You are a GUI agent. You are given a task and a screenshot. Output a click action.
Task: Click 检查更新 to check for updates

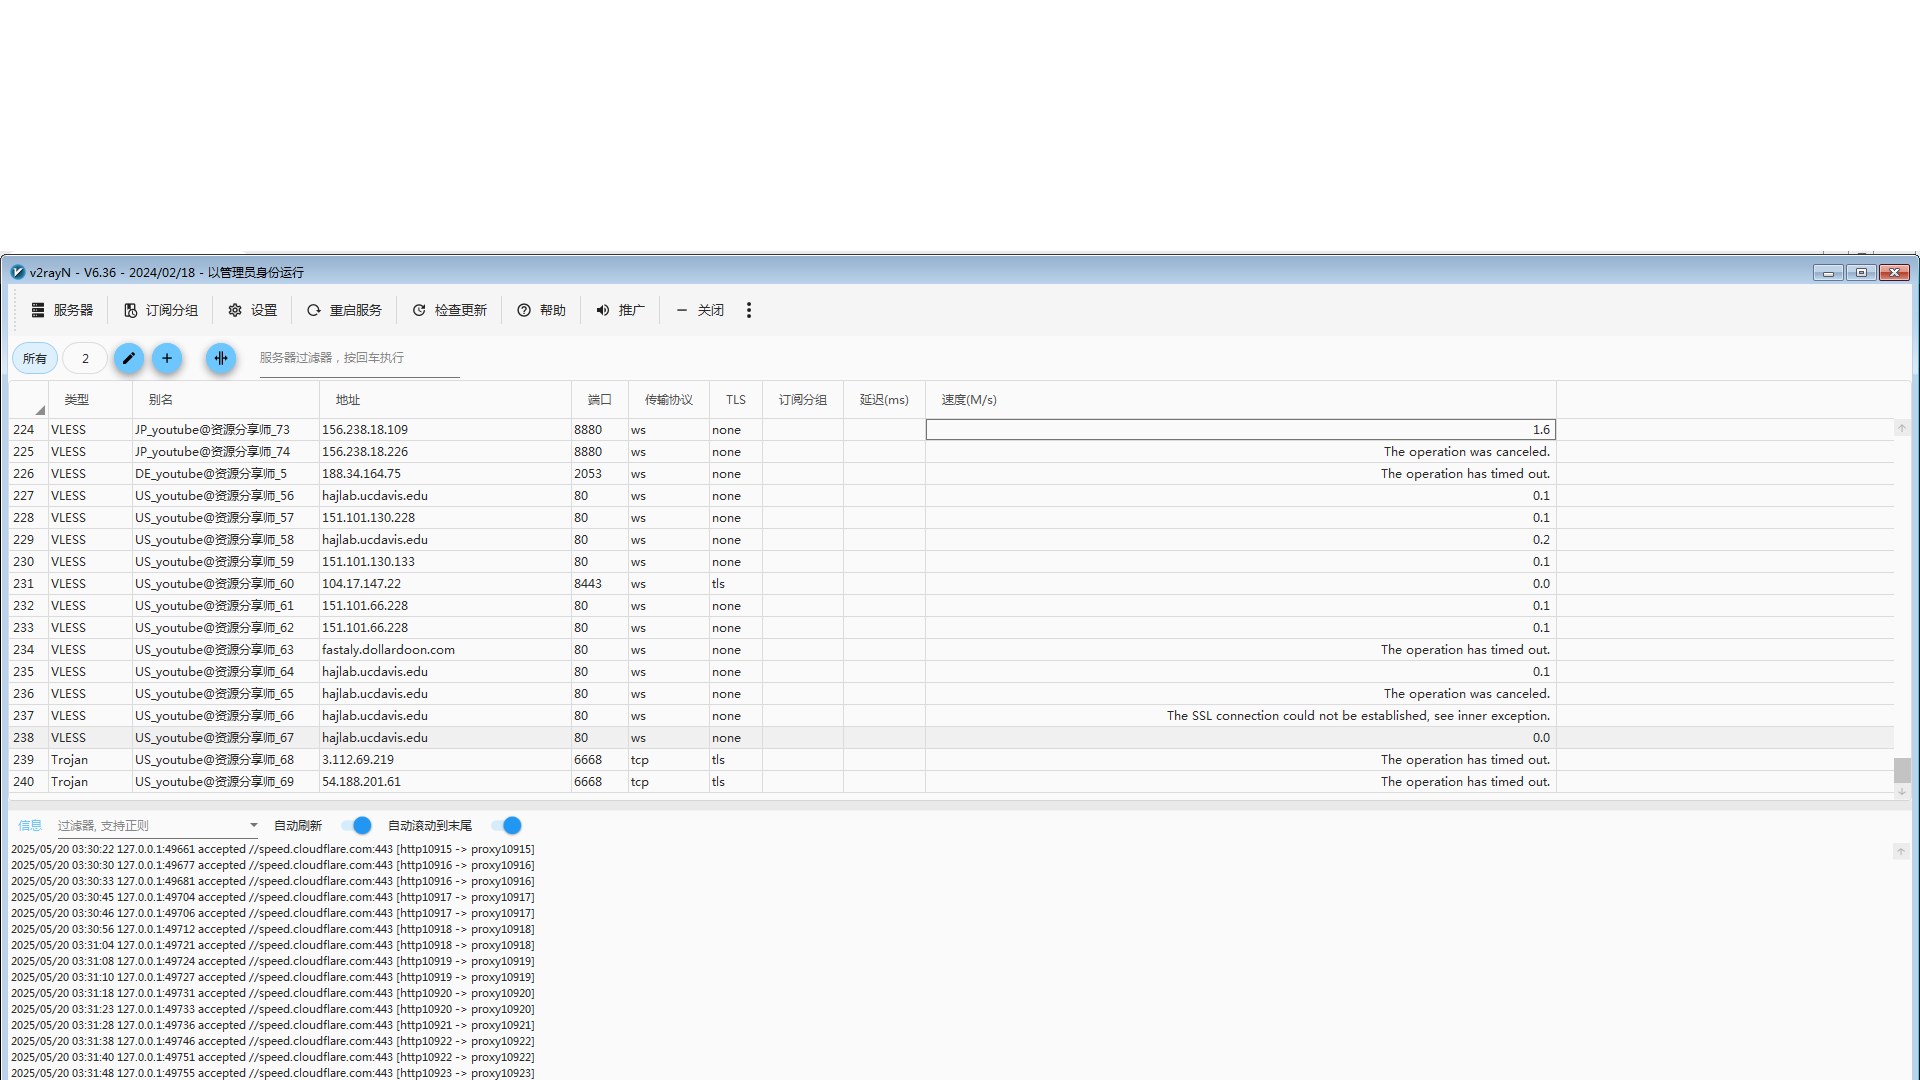pyautogui.click(x=449, y=310)
